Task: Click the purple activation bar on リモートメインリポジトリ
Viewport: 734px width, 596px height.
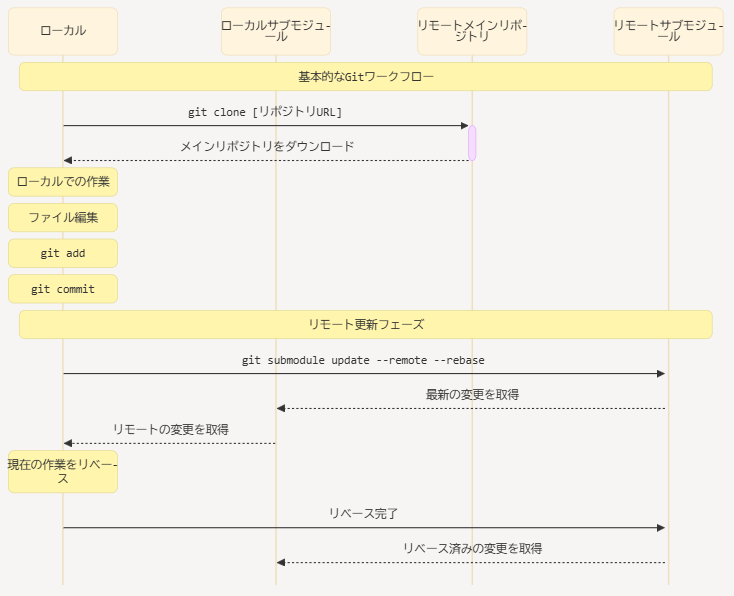Action: 472,143
